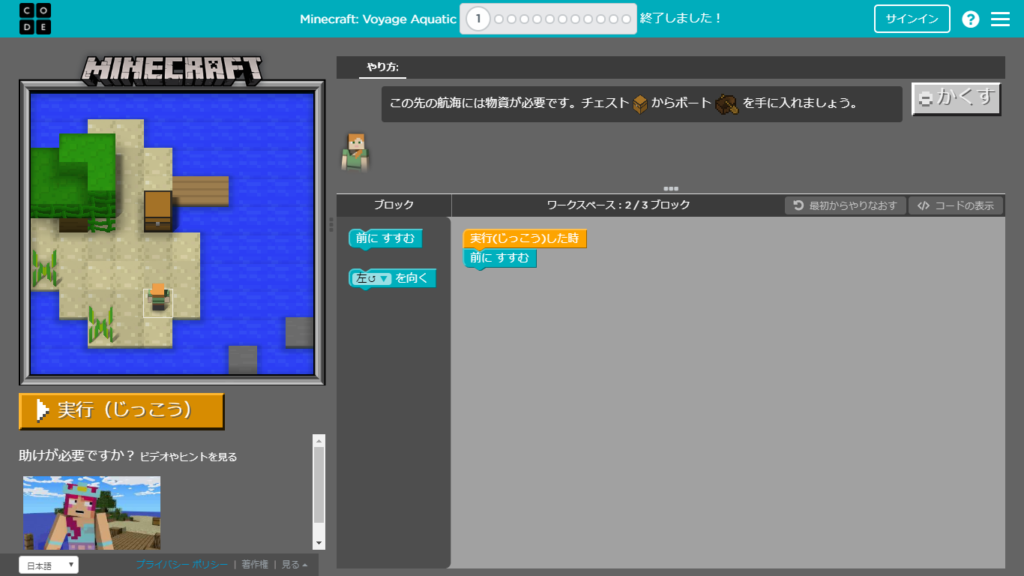Click 最初からやりなおす start over button
1024x576 pixels.
coord(845,206)
